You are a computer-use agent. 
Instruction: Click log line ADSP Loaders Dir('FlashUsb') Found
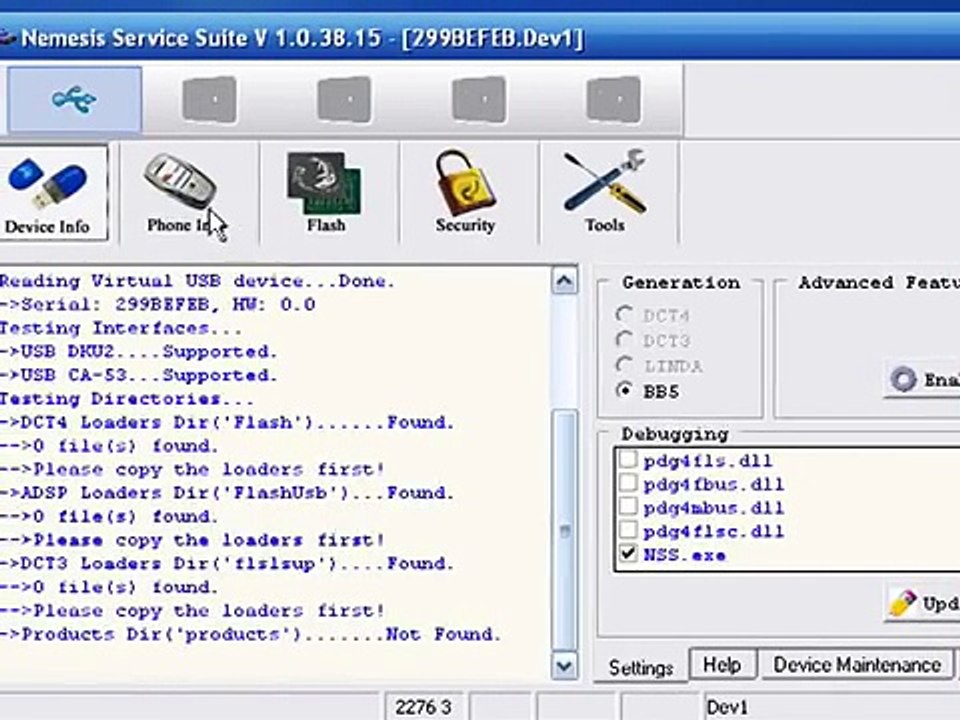[227, 492]
